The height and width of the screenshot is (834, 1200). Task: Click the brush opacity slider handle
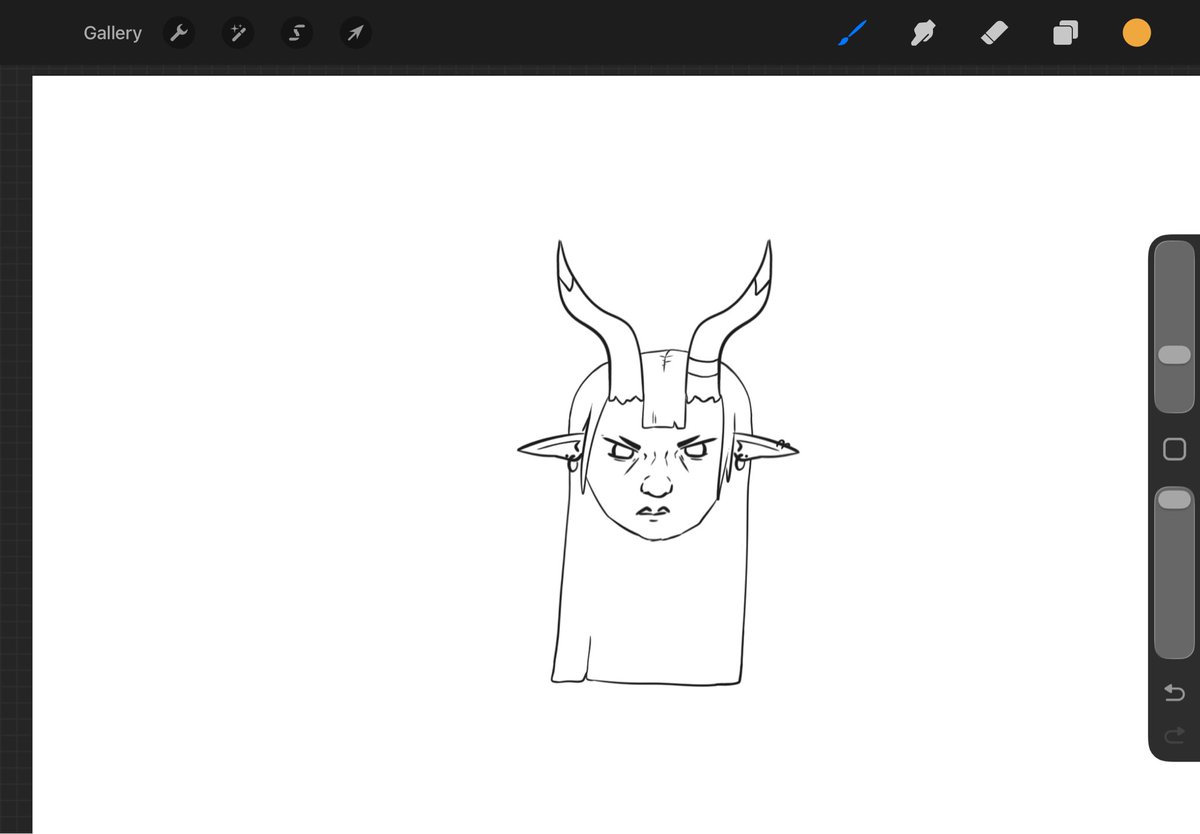[x=1174, y=499]
